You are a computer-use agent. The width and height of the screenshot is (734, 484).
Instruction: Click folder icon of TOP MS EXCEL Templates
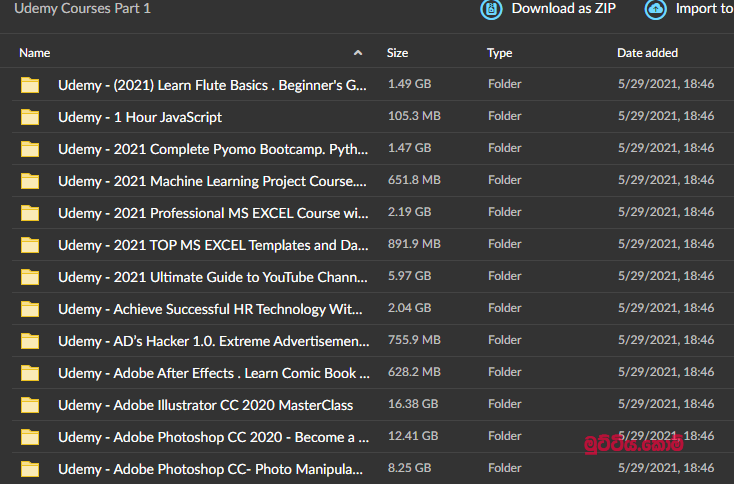click(x=30, y=245)
